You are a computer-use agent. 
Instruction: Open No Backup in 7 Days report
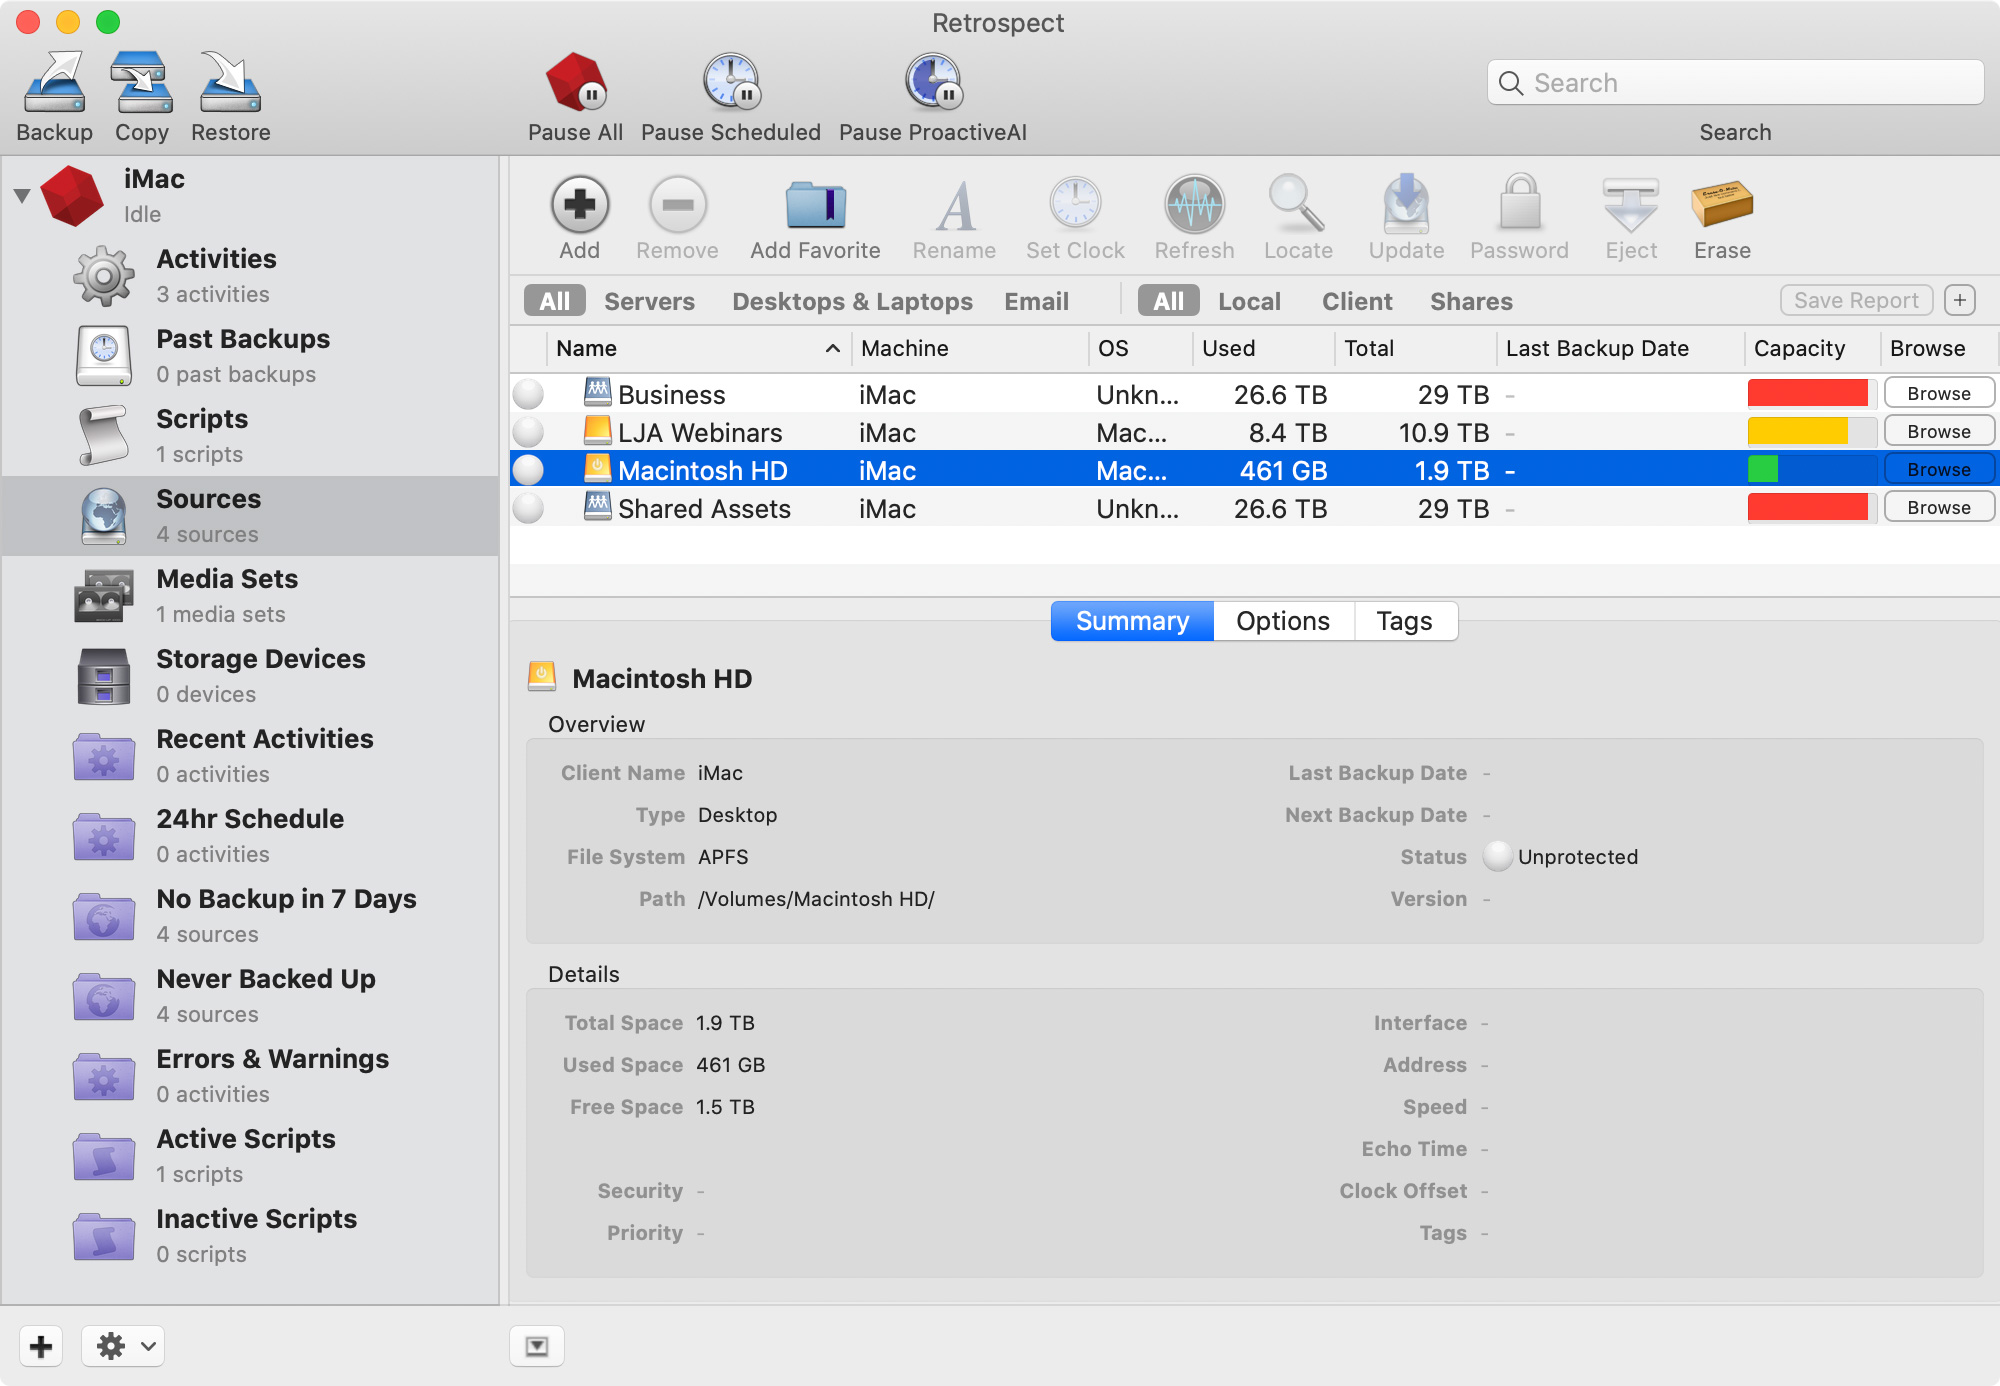(x=250, y=916)
